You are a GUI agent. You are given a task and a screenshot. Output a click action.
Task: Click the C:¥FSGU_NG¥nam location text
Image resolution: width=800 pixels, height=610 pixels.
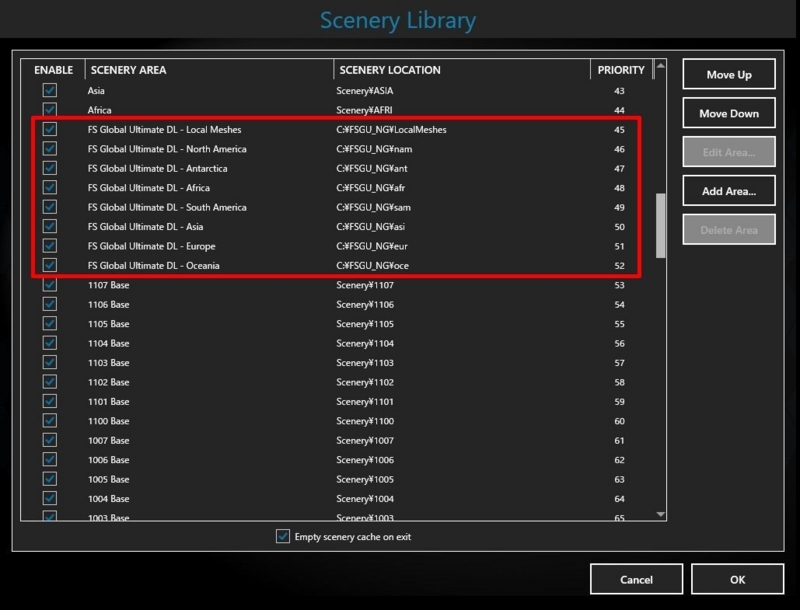click(x=374, y=148)
